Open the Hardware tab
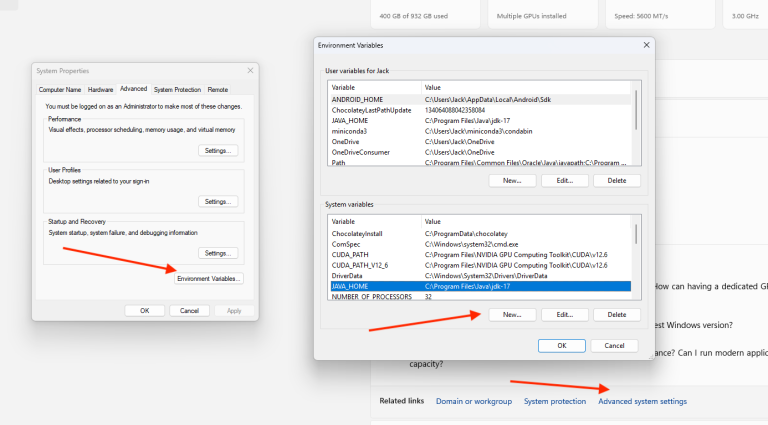Image resolution: width=768 pixels, height=425 pixels. [101, 90]
